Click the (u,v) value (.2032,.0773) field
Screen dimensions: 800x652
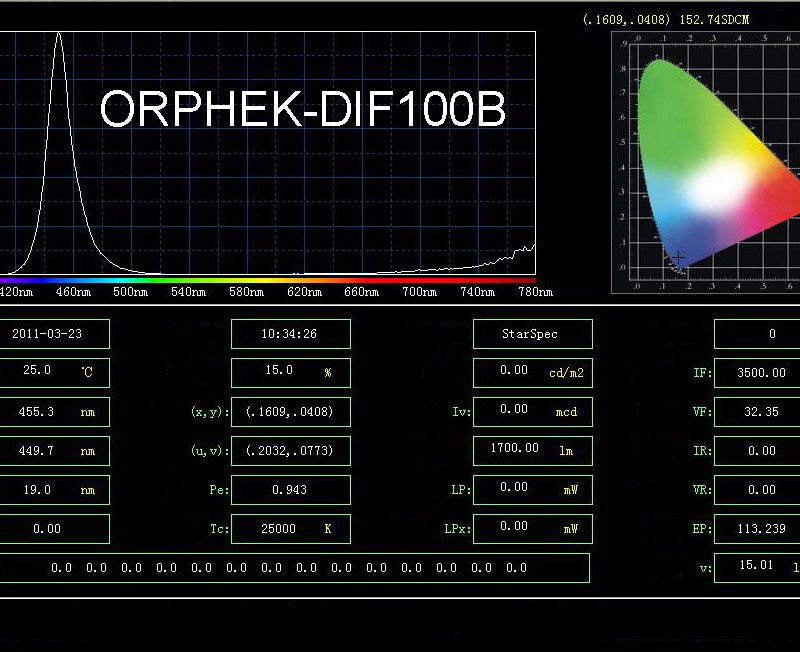[291, 451]
